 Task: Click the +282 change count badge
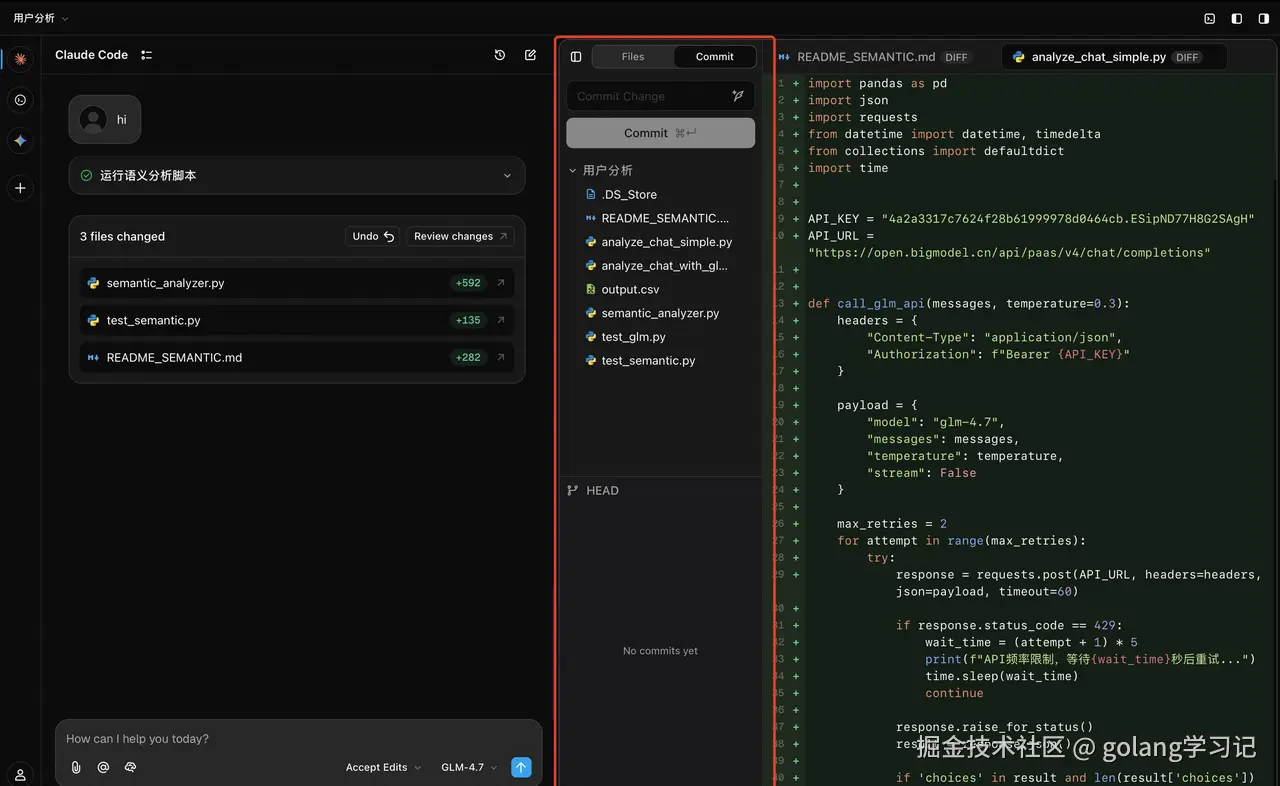468,357
